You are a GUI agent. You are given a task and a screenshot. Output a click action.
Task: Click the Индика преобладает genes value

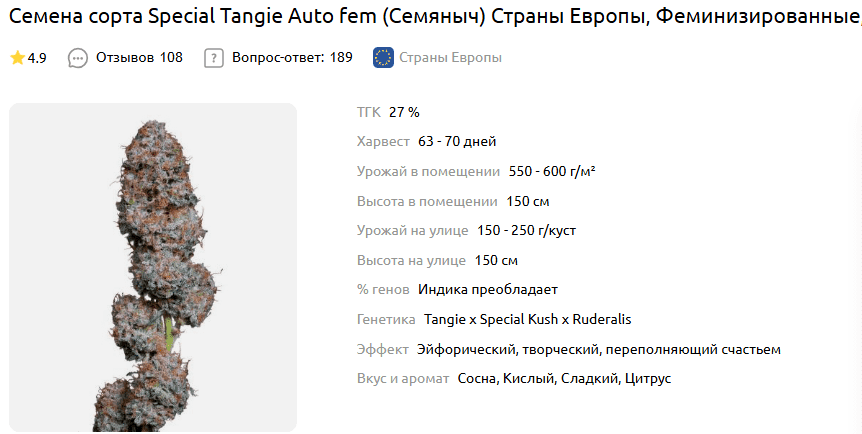(x=488, y=290)
